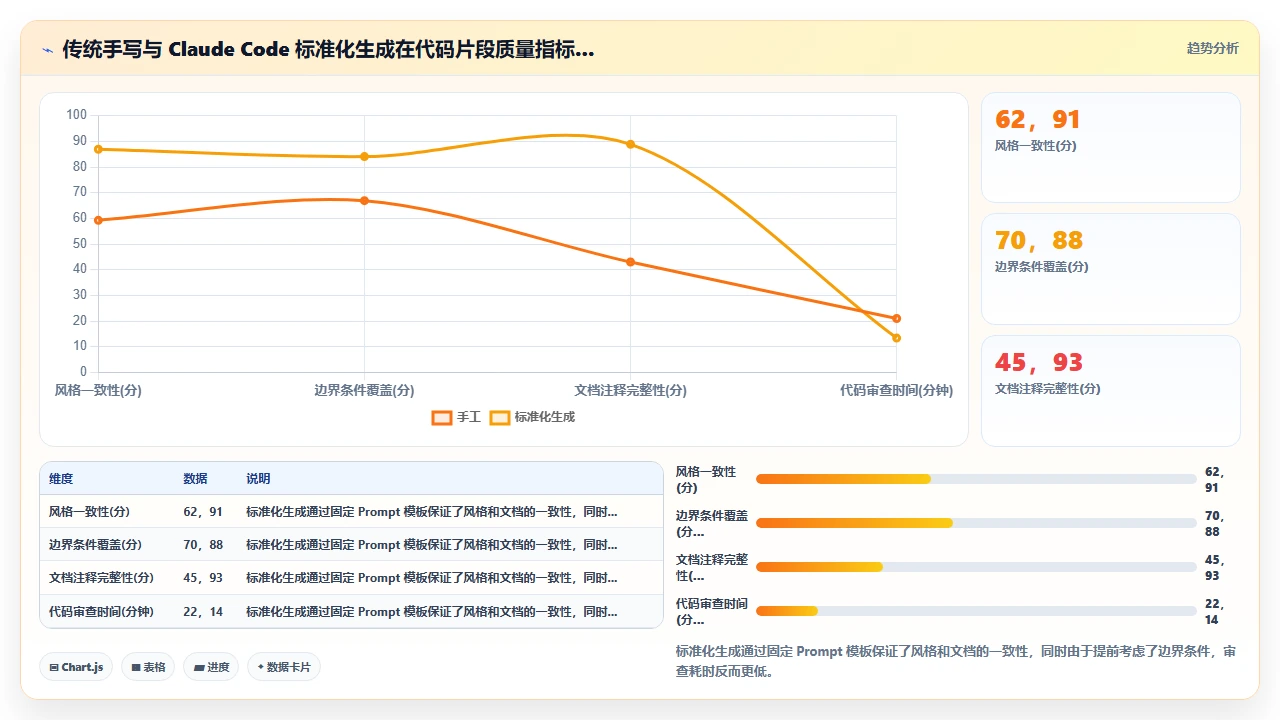Image resolution: width=1280 pixels, height=720 pixels.
Task: Click the table value 45，93
Action: coord(203,578)
